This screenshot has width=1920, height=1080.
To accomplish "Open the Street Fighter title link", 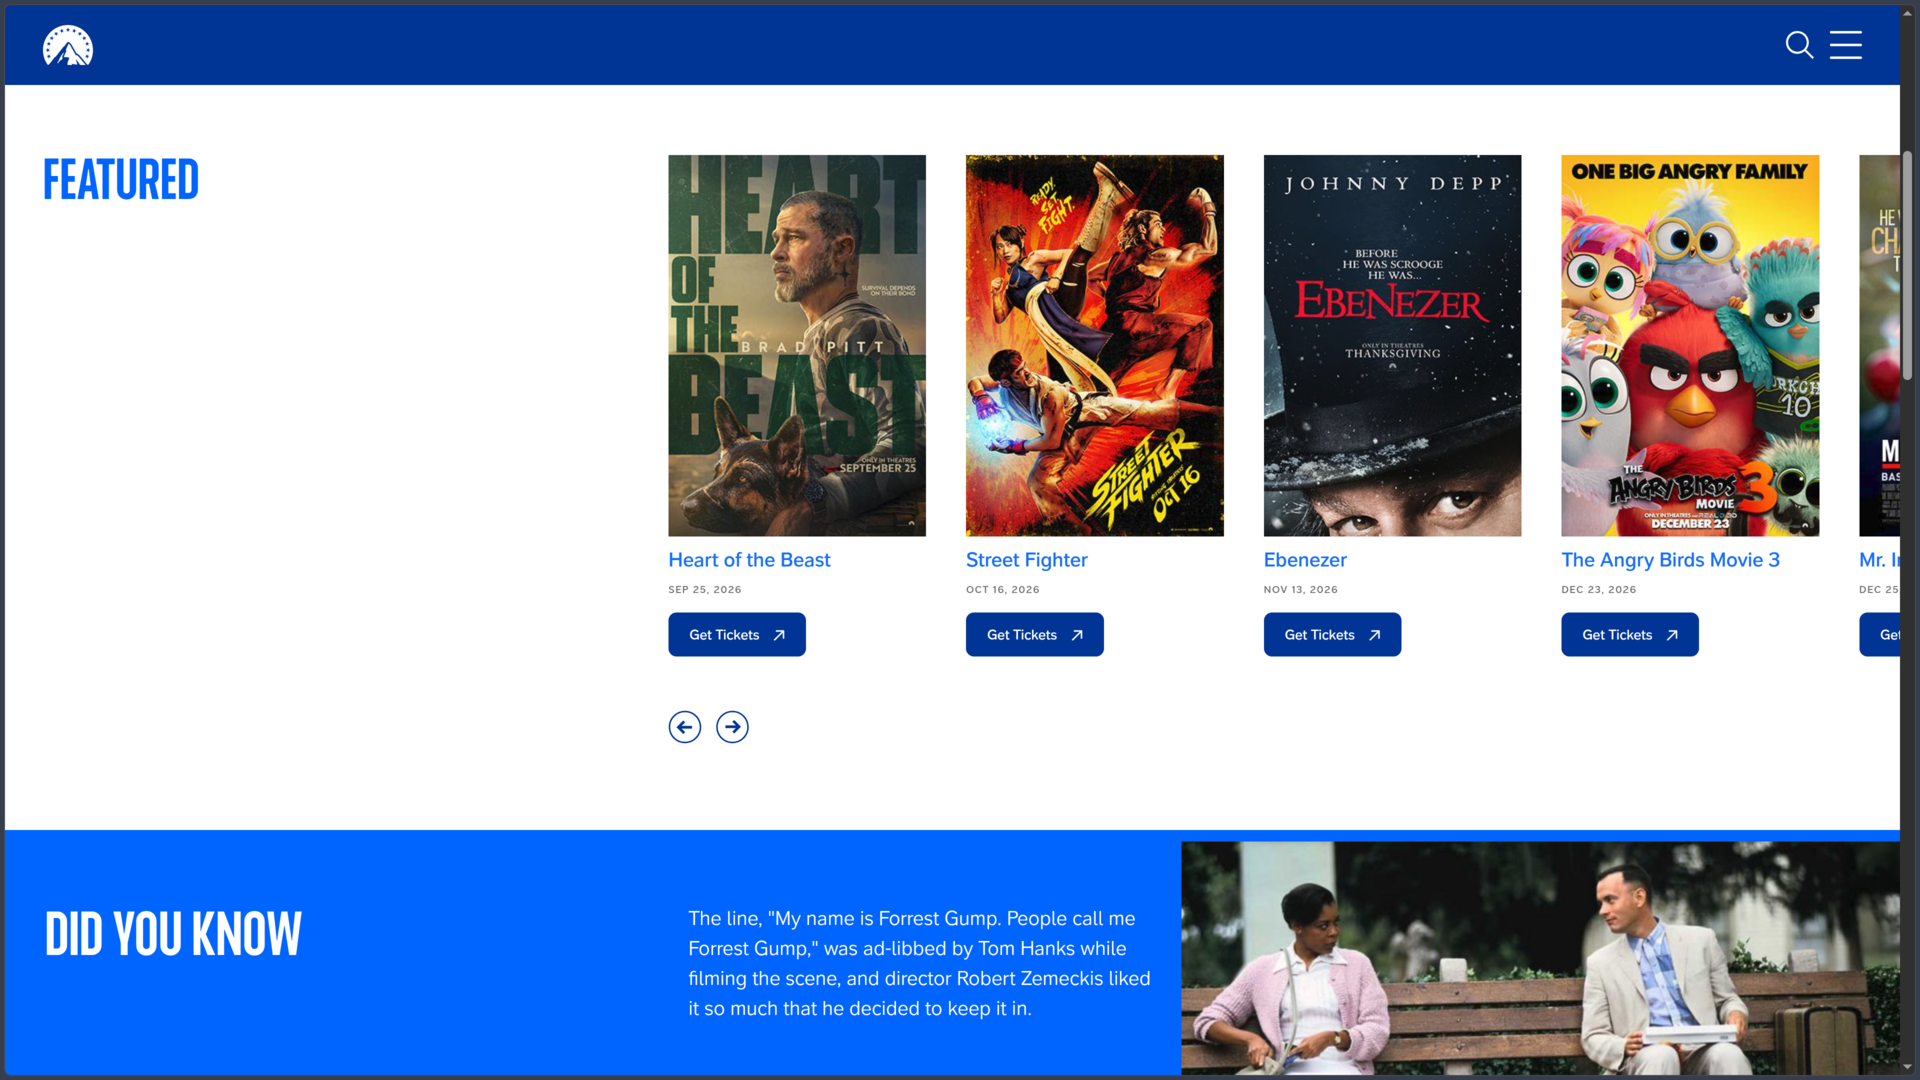I will pos(1027,560).
